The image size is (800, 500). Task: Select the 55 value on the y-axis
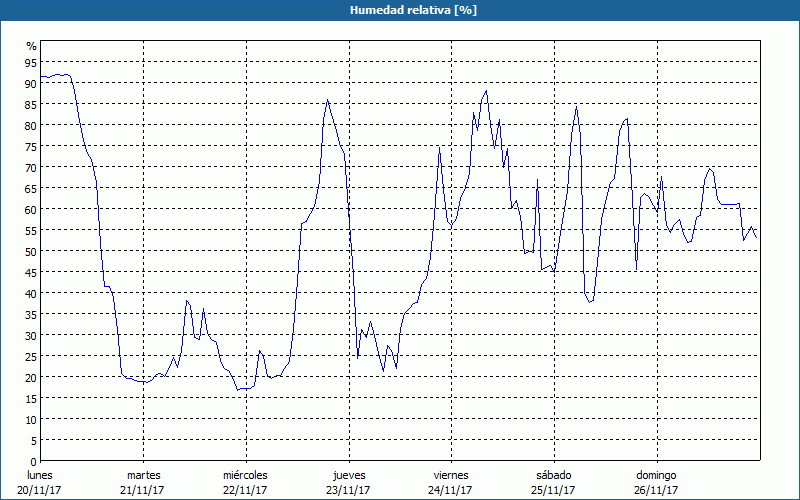(31, 231)
